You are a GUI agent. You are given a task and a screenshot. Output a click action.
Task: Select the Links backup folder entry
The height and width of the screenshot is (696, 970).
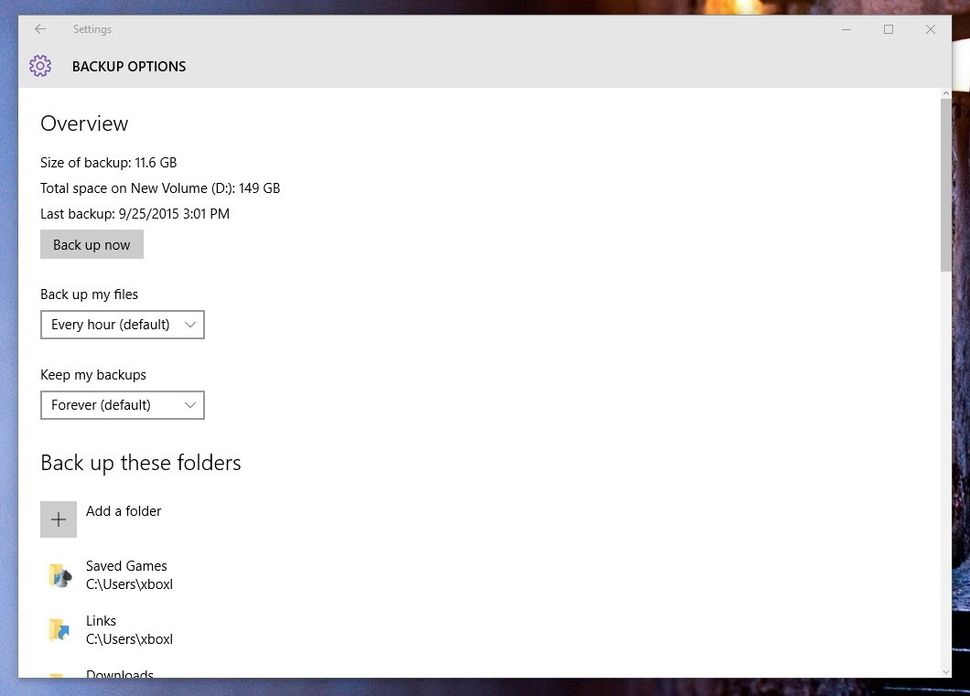(127, 630)
